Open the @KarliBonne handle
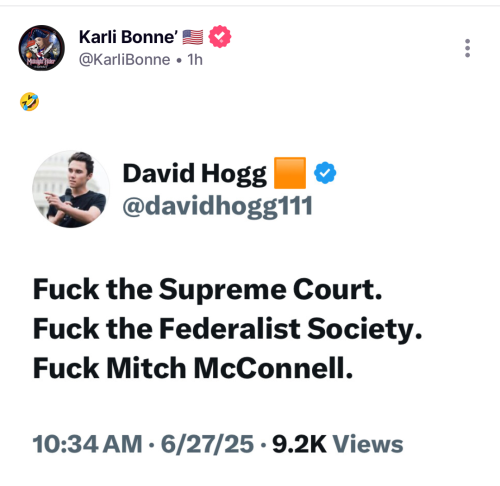Image resolution: width=500 pixels, height=486 pixels. click(x=124, y=60)
